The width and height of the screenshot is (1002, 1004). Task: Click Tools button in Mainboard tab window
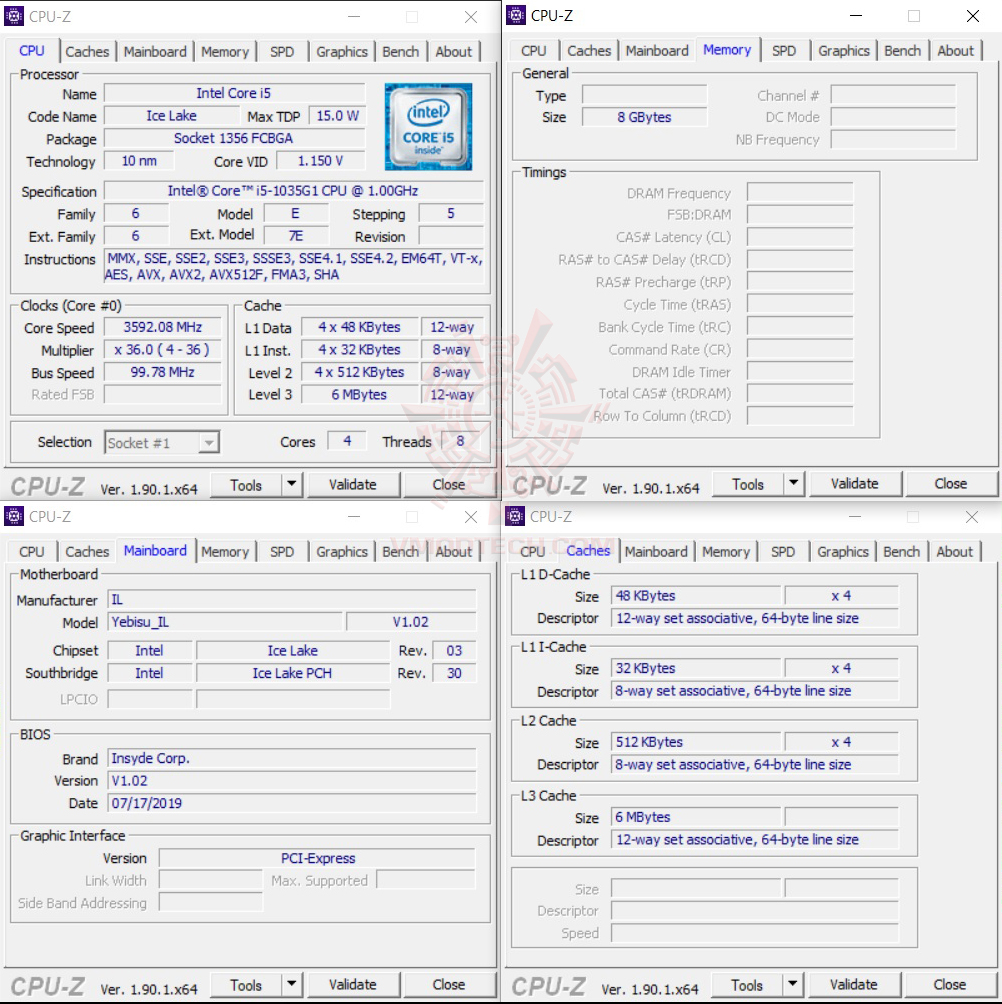(246, 984)
